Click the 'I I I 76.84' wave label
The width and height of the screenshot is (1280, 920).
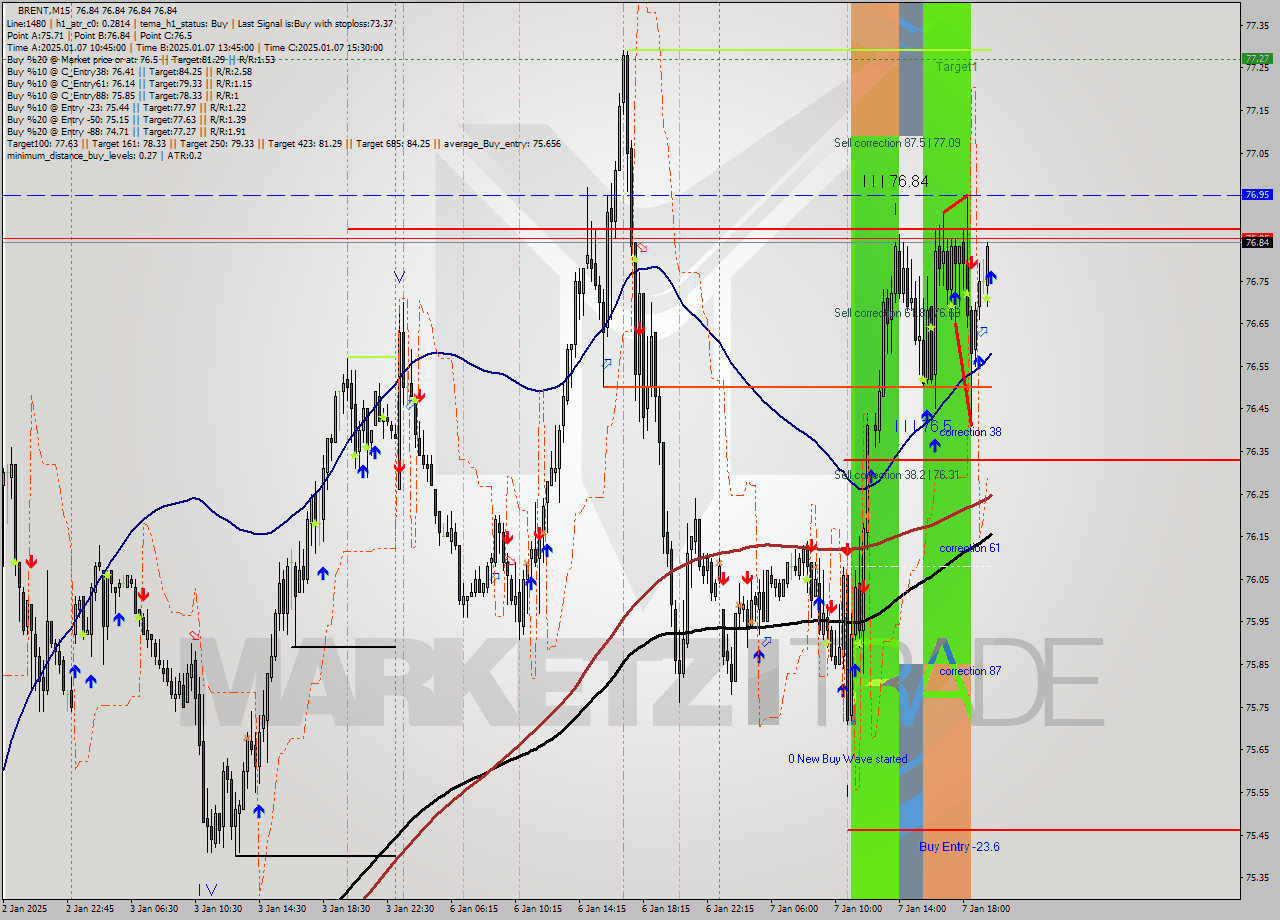pos(896,181)
